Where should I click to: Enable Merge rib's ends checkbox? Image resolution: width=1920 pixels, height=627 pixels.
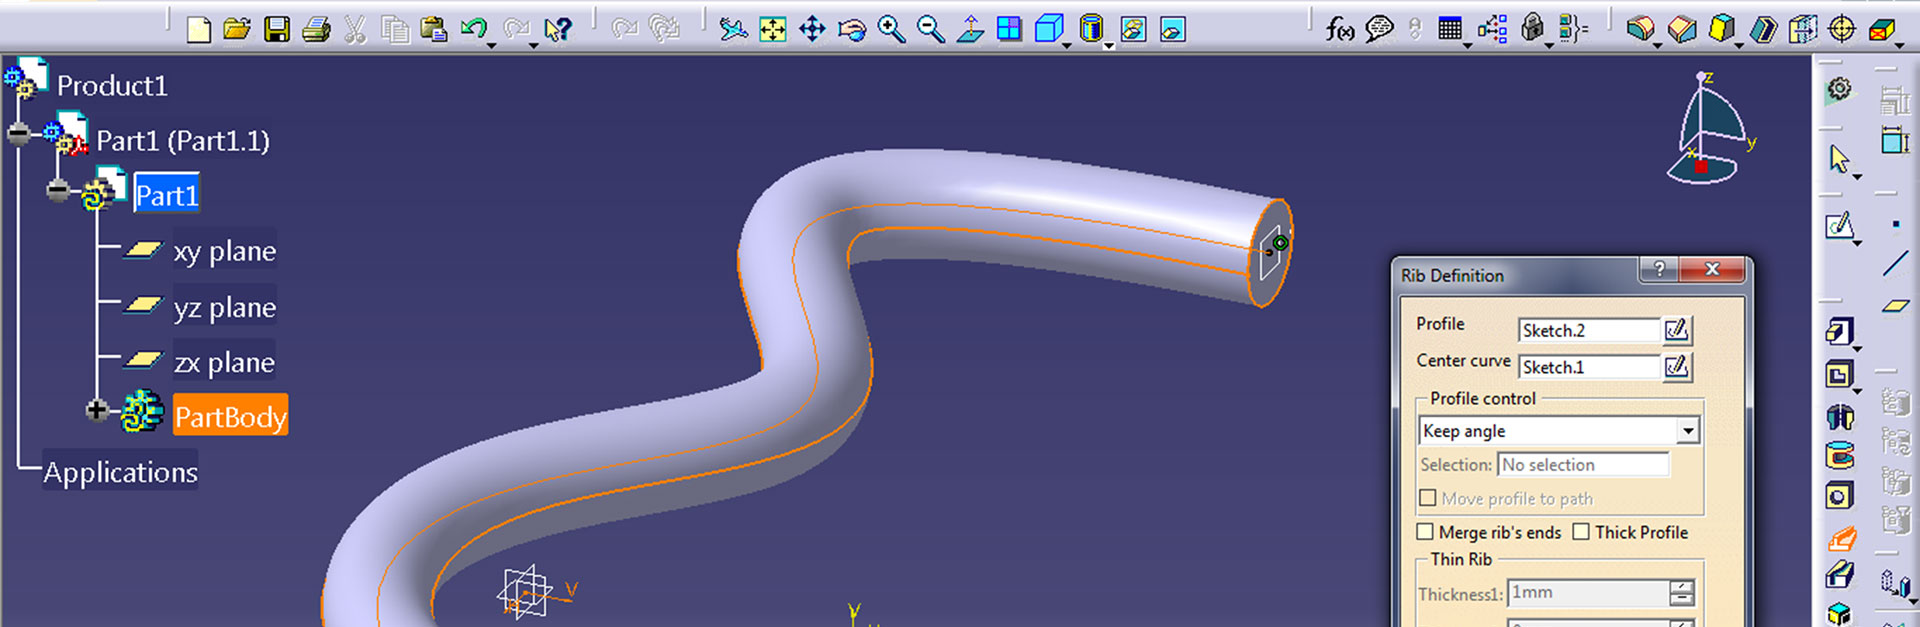[x=1425, y=532]
